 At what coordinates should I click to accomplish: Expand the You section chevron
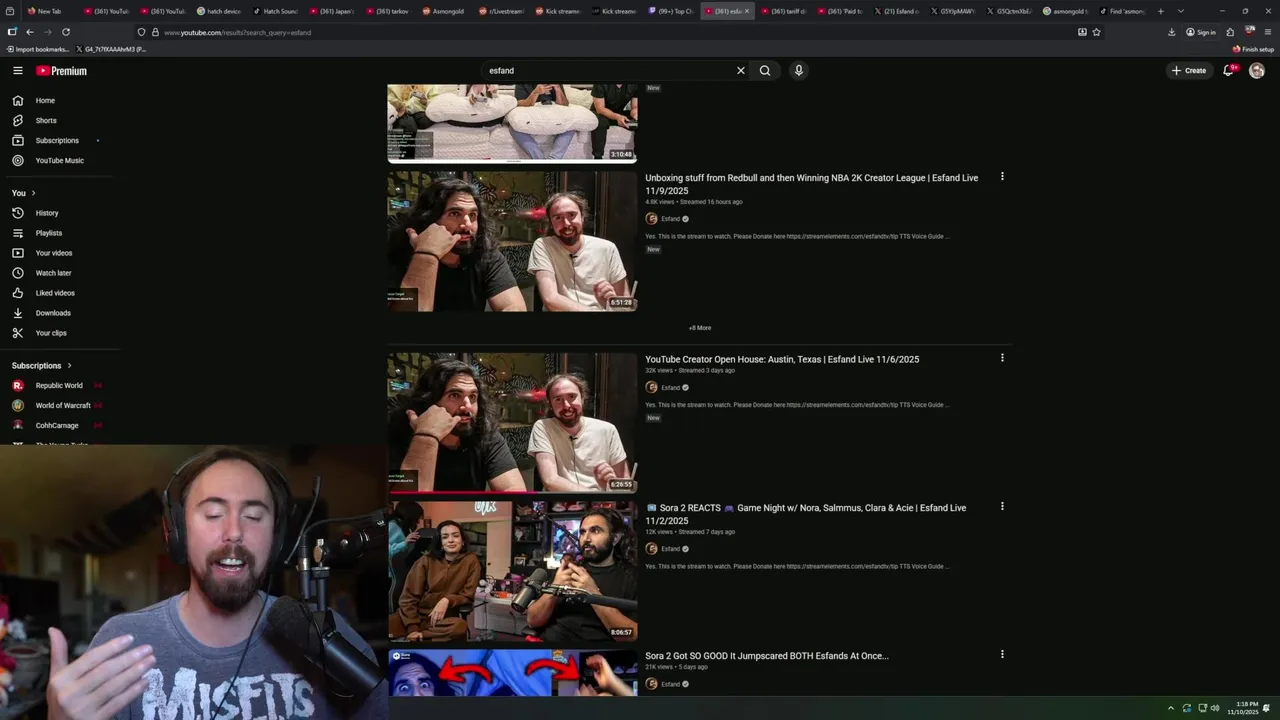point(33,193)
